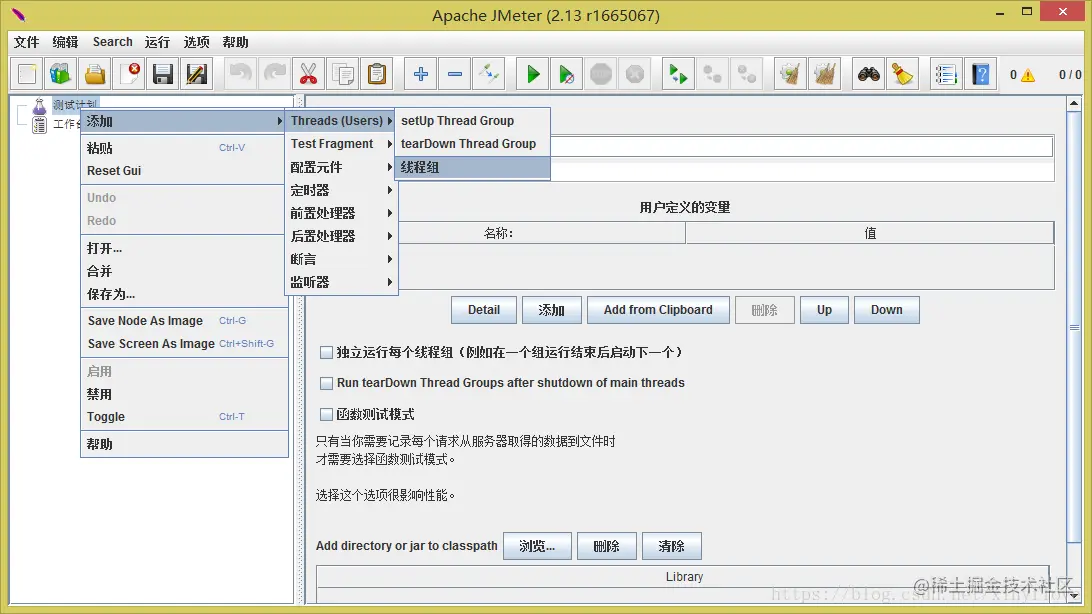
Task: Click the Copy toolbar icon
Action: 343,74
